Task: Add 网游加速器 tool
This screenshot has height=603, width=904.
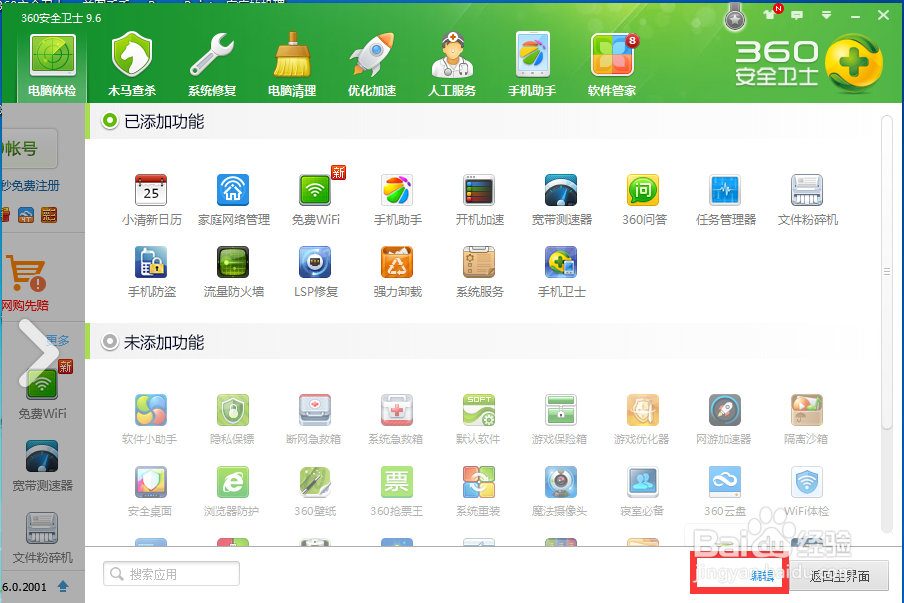Action: tap(725, 419)
